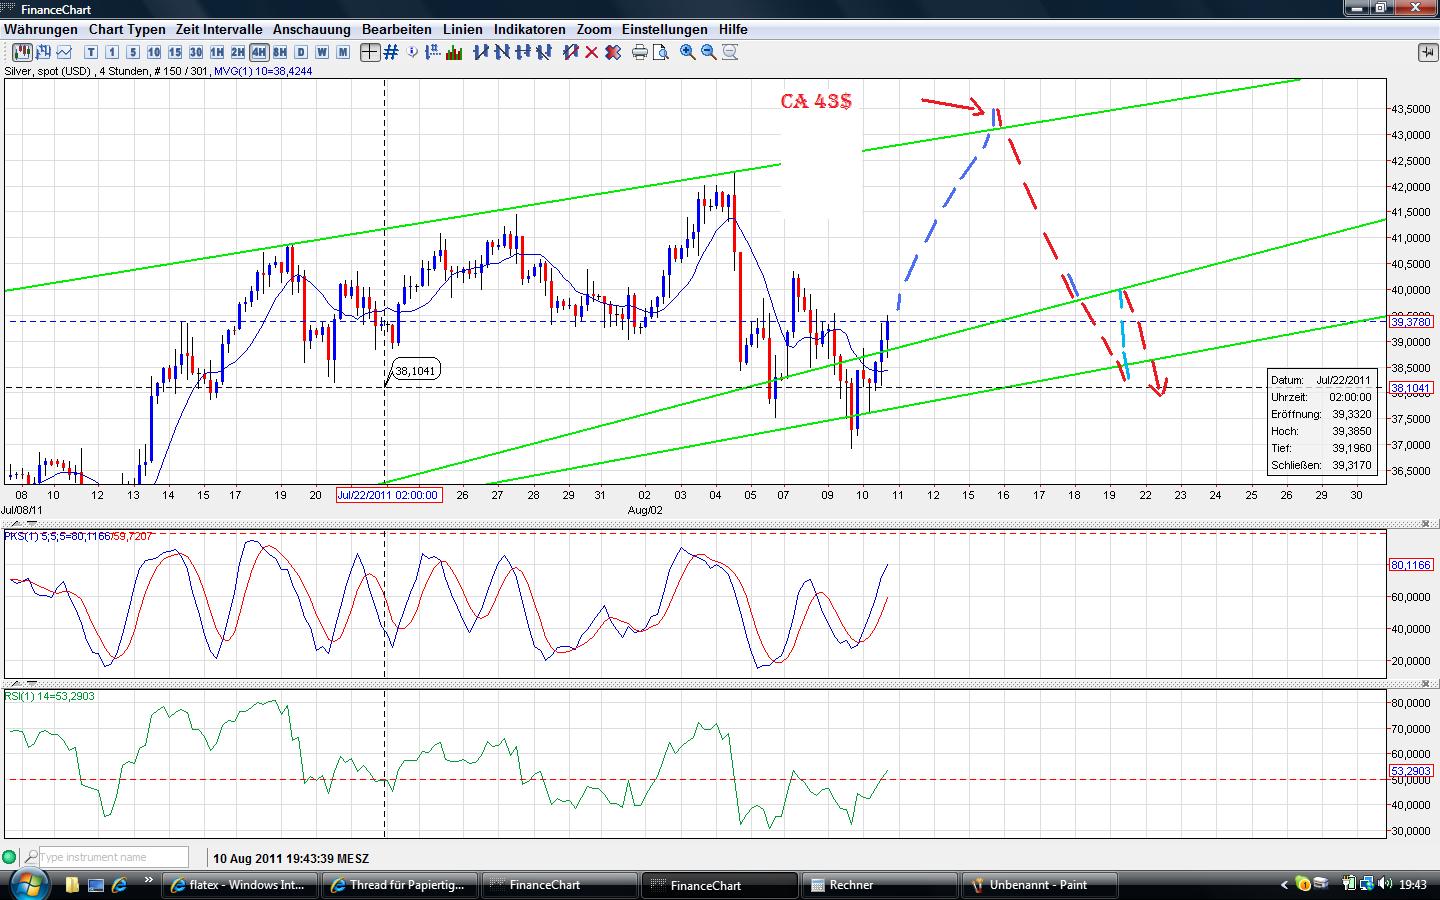
Task: Open indicators via red-green histogram icon
Action: coord(455,52)
